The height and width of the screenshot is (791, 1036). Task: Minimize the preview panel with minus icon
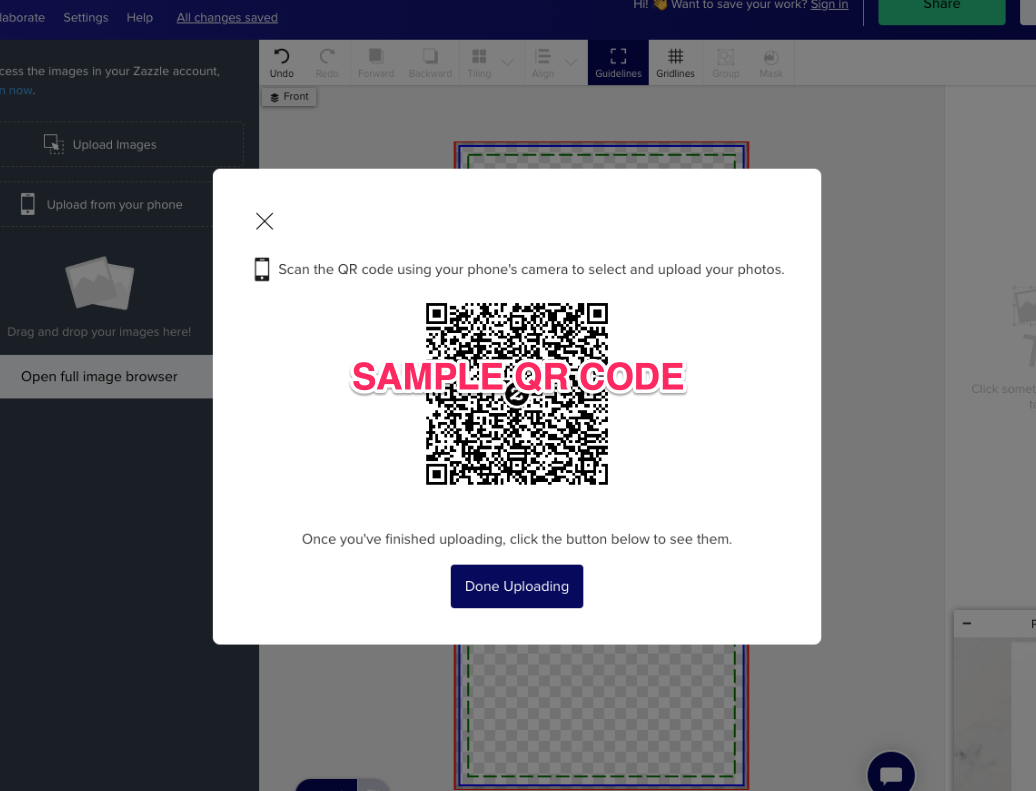point(967,624)
